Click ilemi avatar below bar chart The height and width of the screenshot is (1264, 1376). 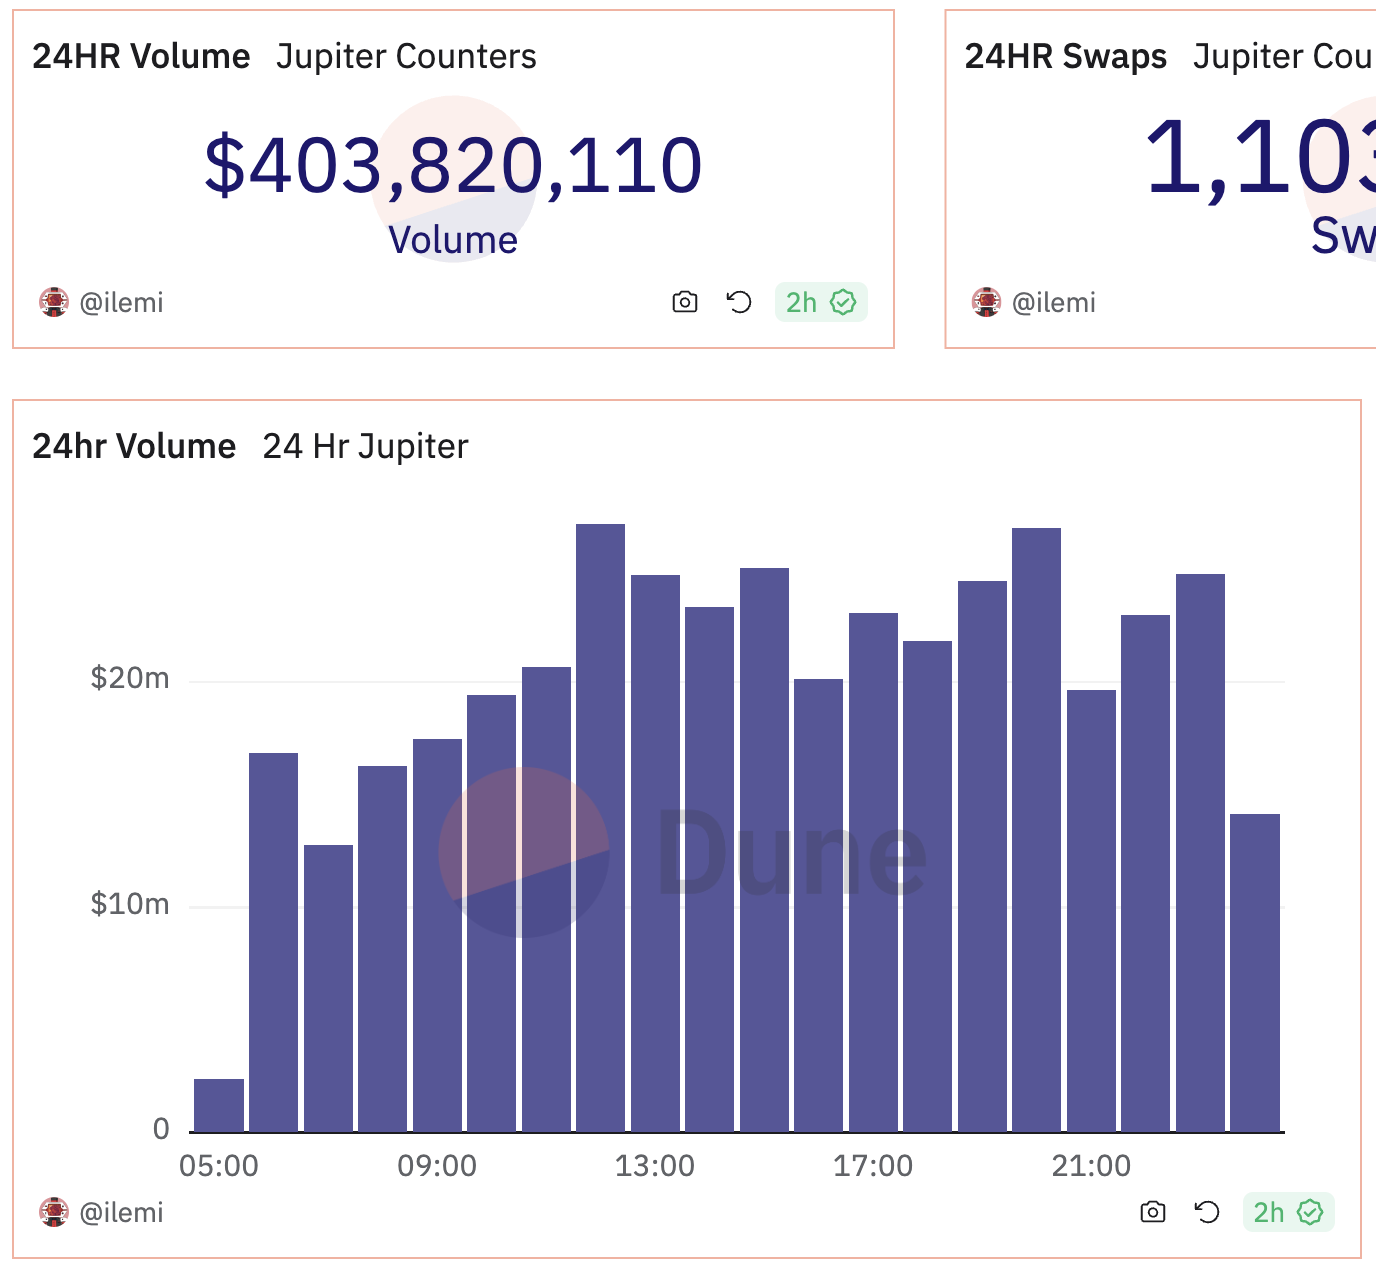(54, 1212)
